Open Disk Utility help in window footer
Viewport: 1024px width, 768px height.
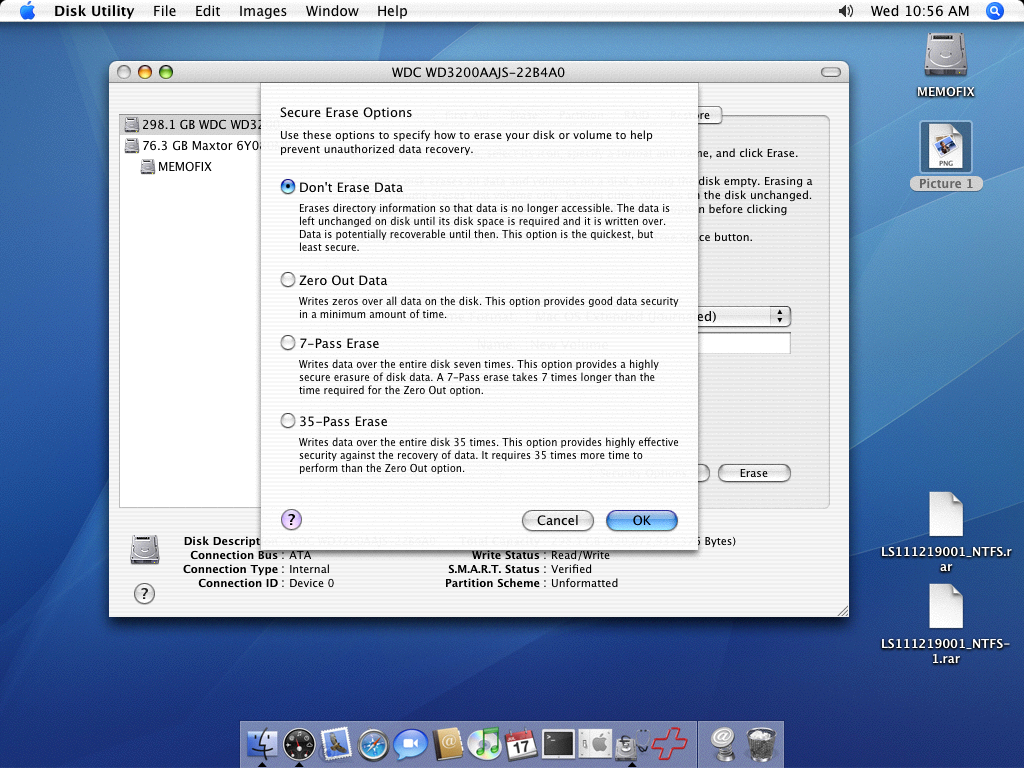(144, 594)
